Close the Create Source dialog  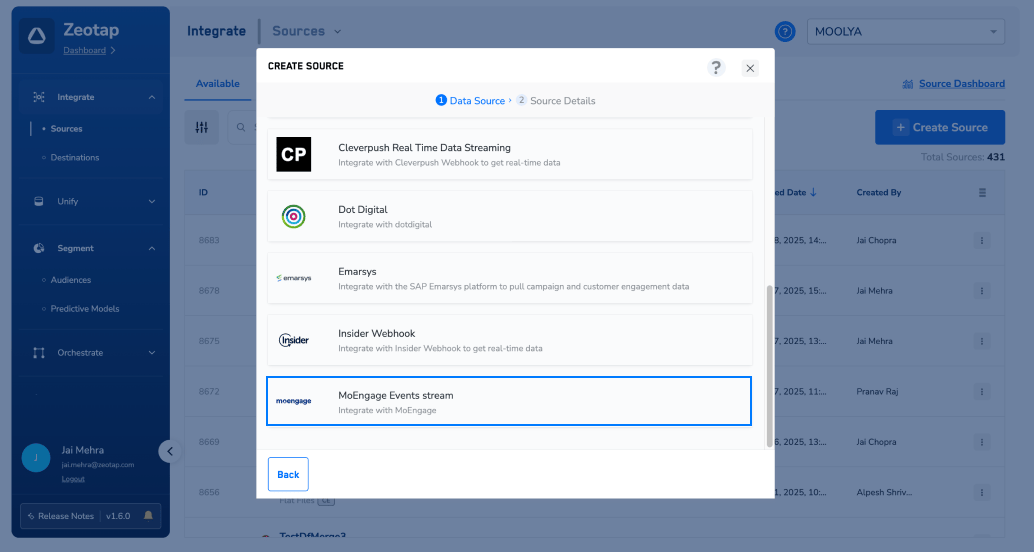coord(750,68)
